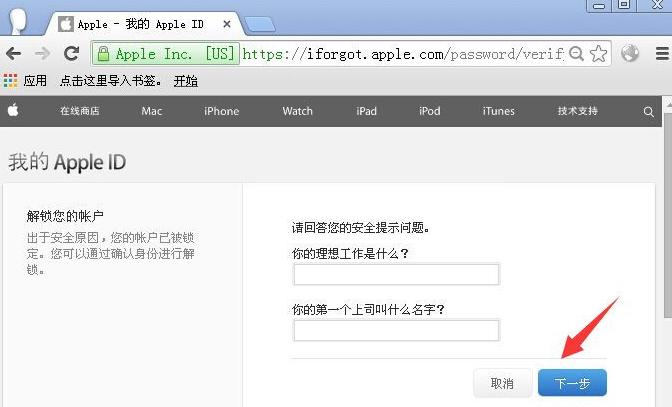This screenshot has width=672, height=407.
Task: Click the browser forward arrow
Action: tap(42, 54)
